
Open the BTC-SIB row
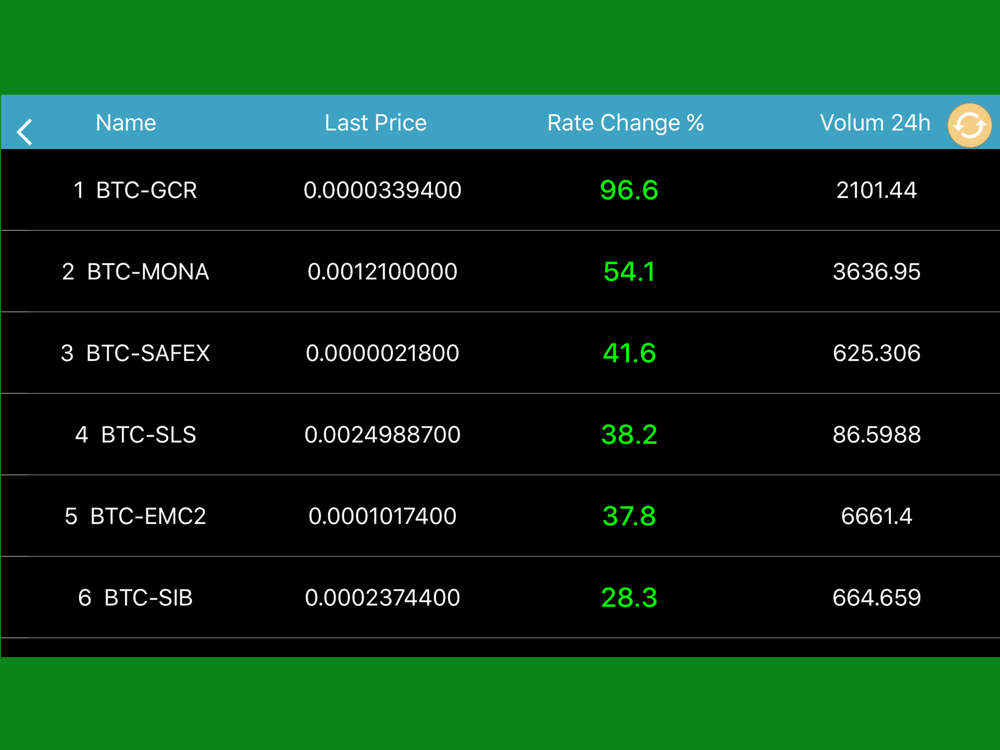pyautogui.click(x=500, y=598)
